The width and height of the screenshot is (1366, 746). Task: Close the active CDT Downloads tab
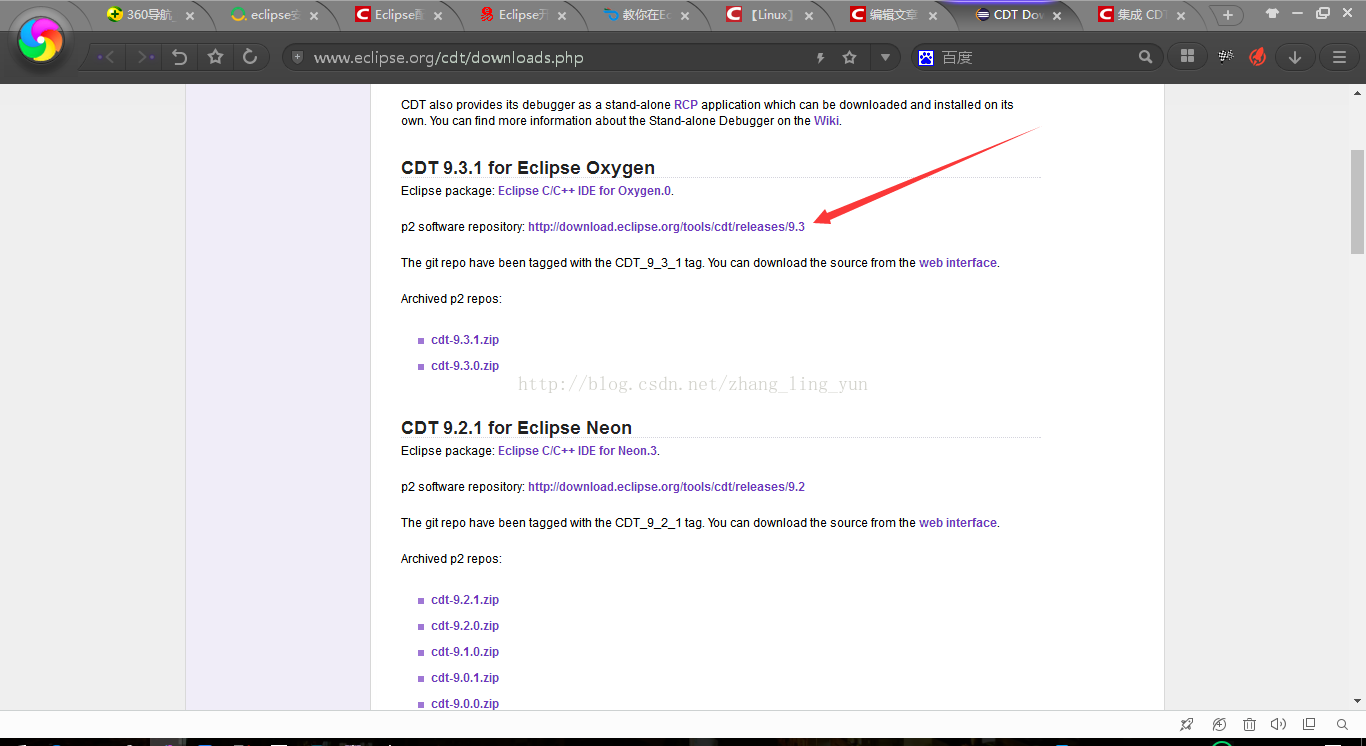pyautogui.click(x=1058, y=16)
